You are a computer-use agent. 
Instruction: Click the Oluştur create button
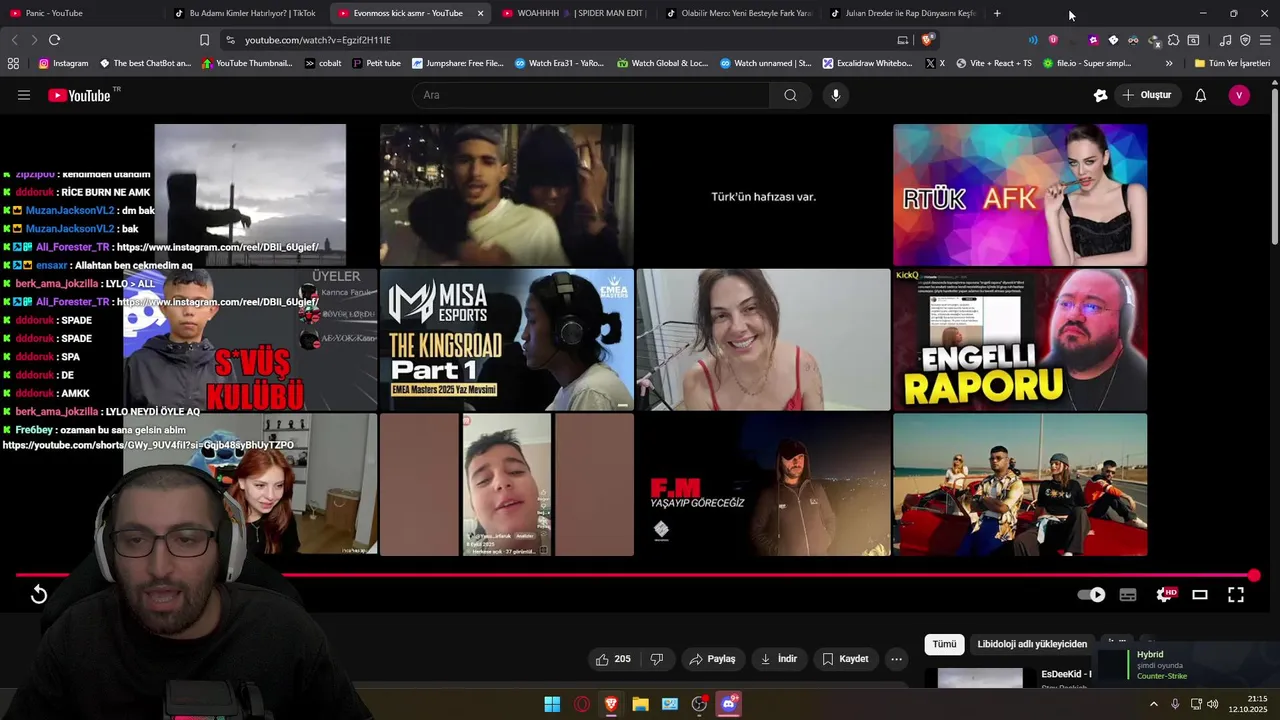tap(1146, 95)
